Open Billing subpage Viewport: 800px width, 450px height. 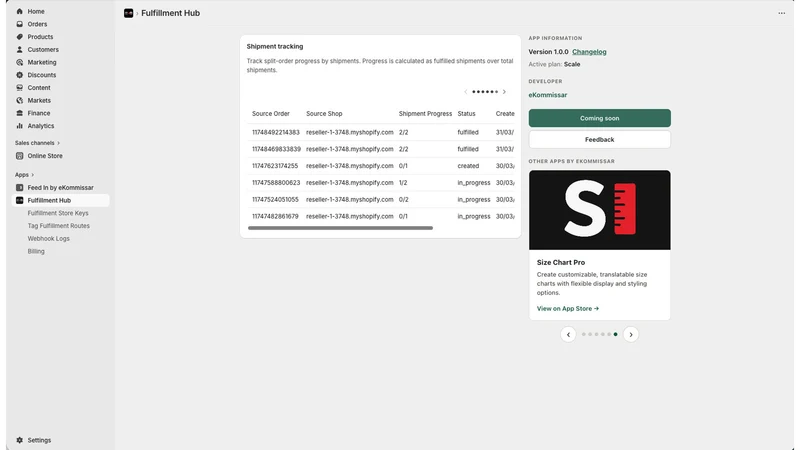36,252
